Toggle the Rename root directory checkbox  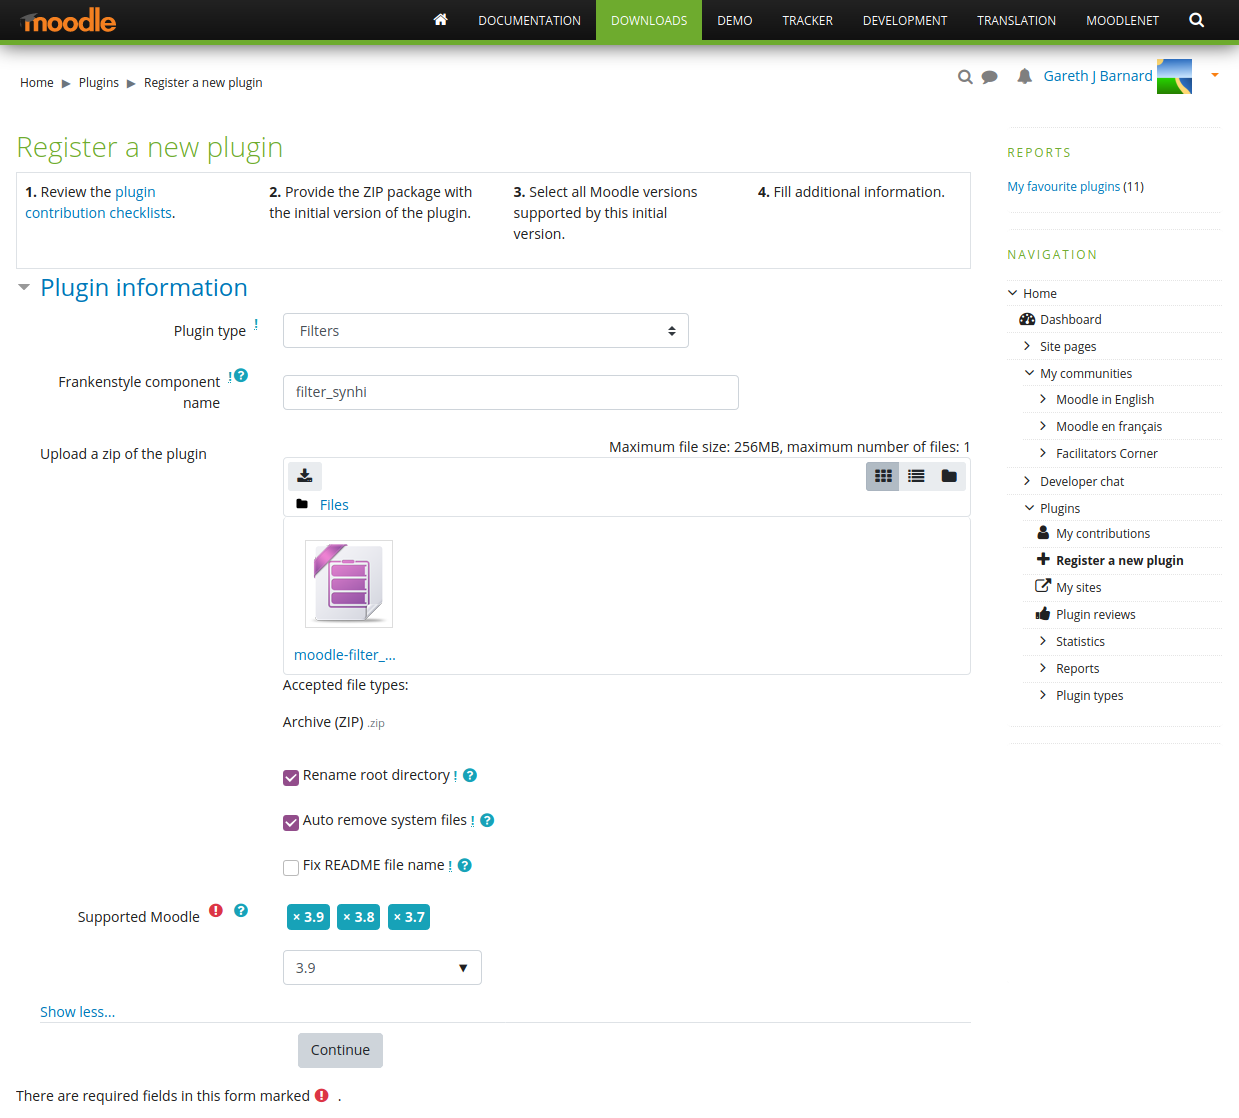click(x=291, y=778)
